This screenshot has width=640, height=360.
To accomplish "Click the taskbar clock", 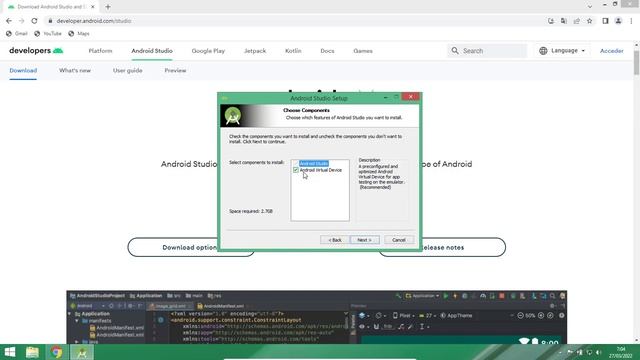I will 621,352.
